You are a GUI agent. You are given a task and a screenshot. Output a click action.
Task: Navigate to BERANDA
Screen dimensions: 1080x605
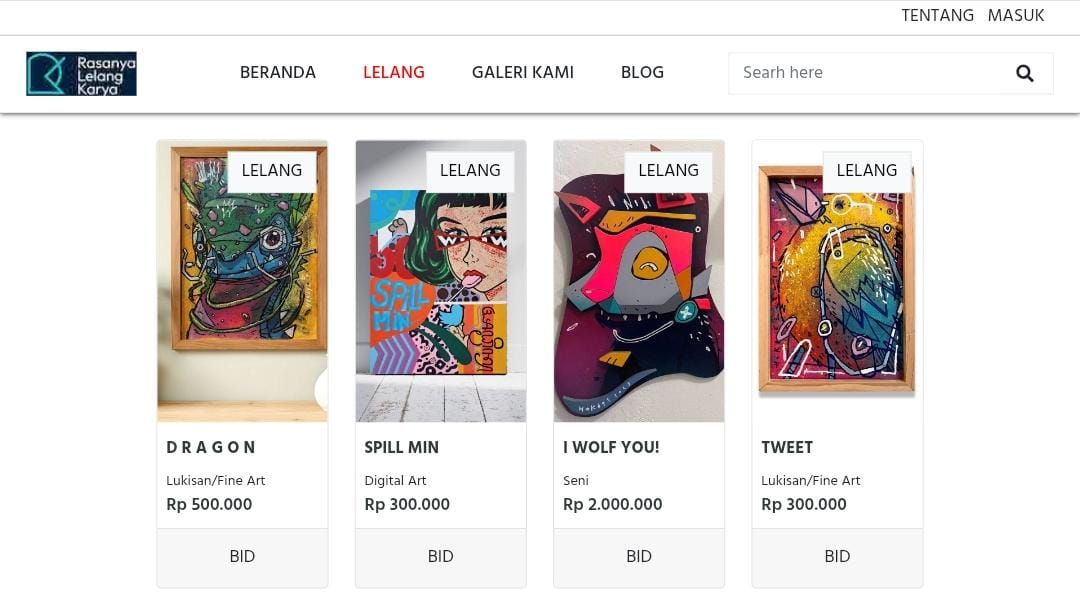point(277,72)
